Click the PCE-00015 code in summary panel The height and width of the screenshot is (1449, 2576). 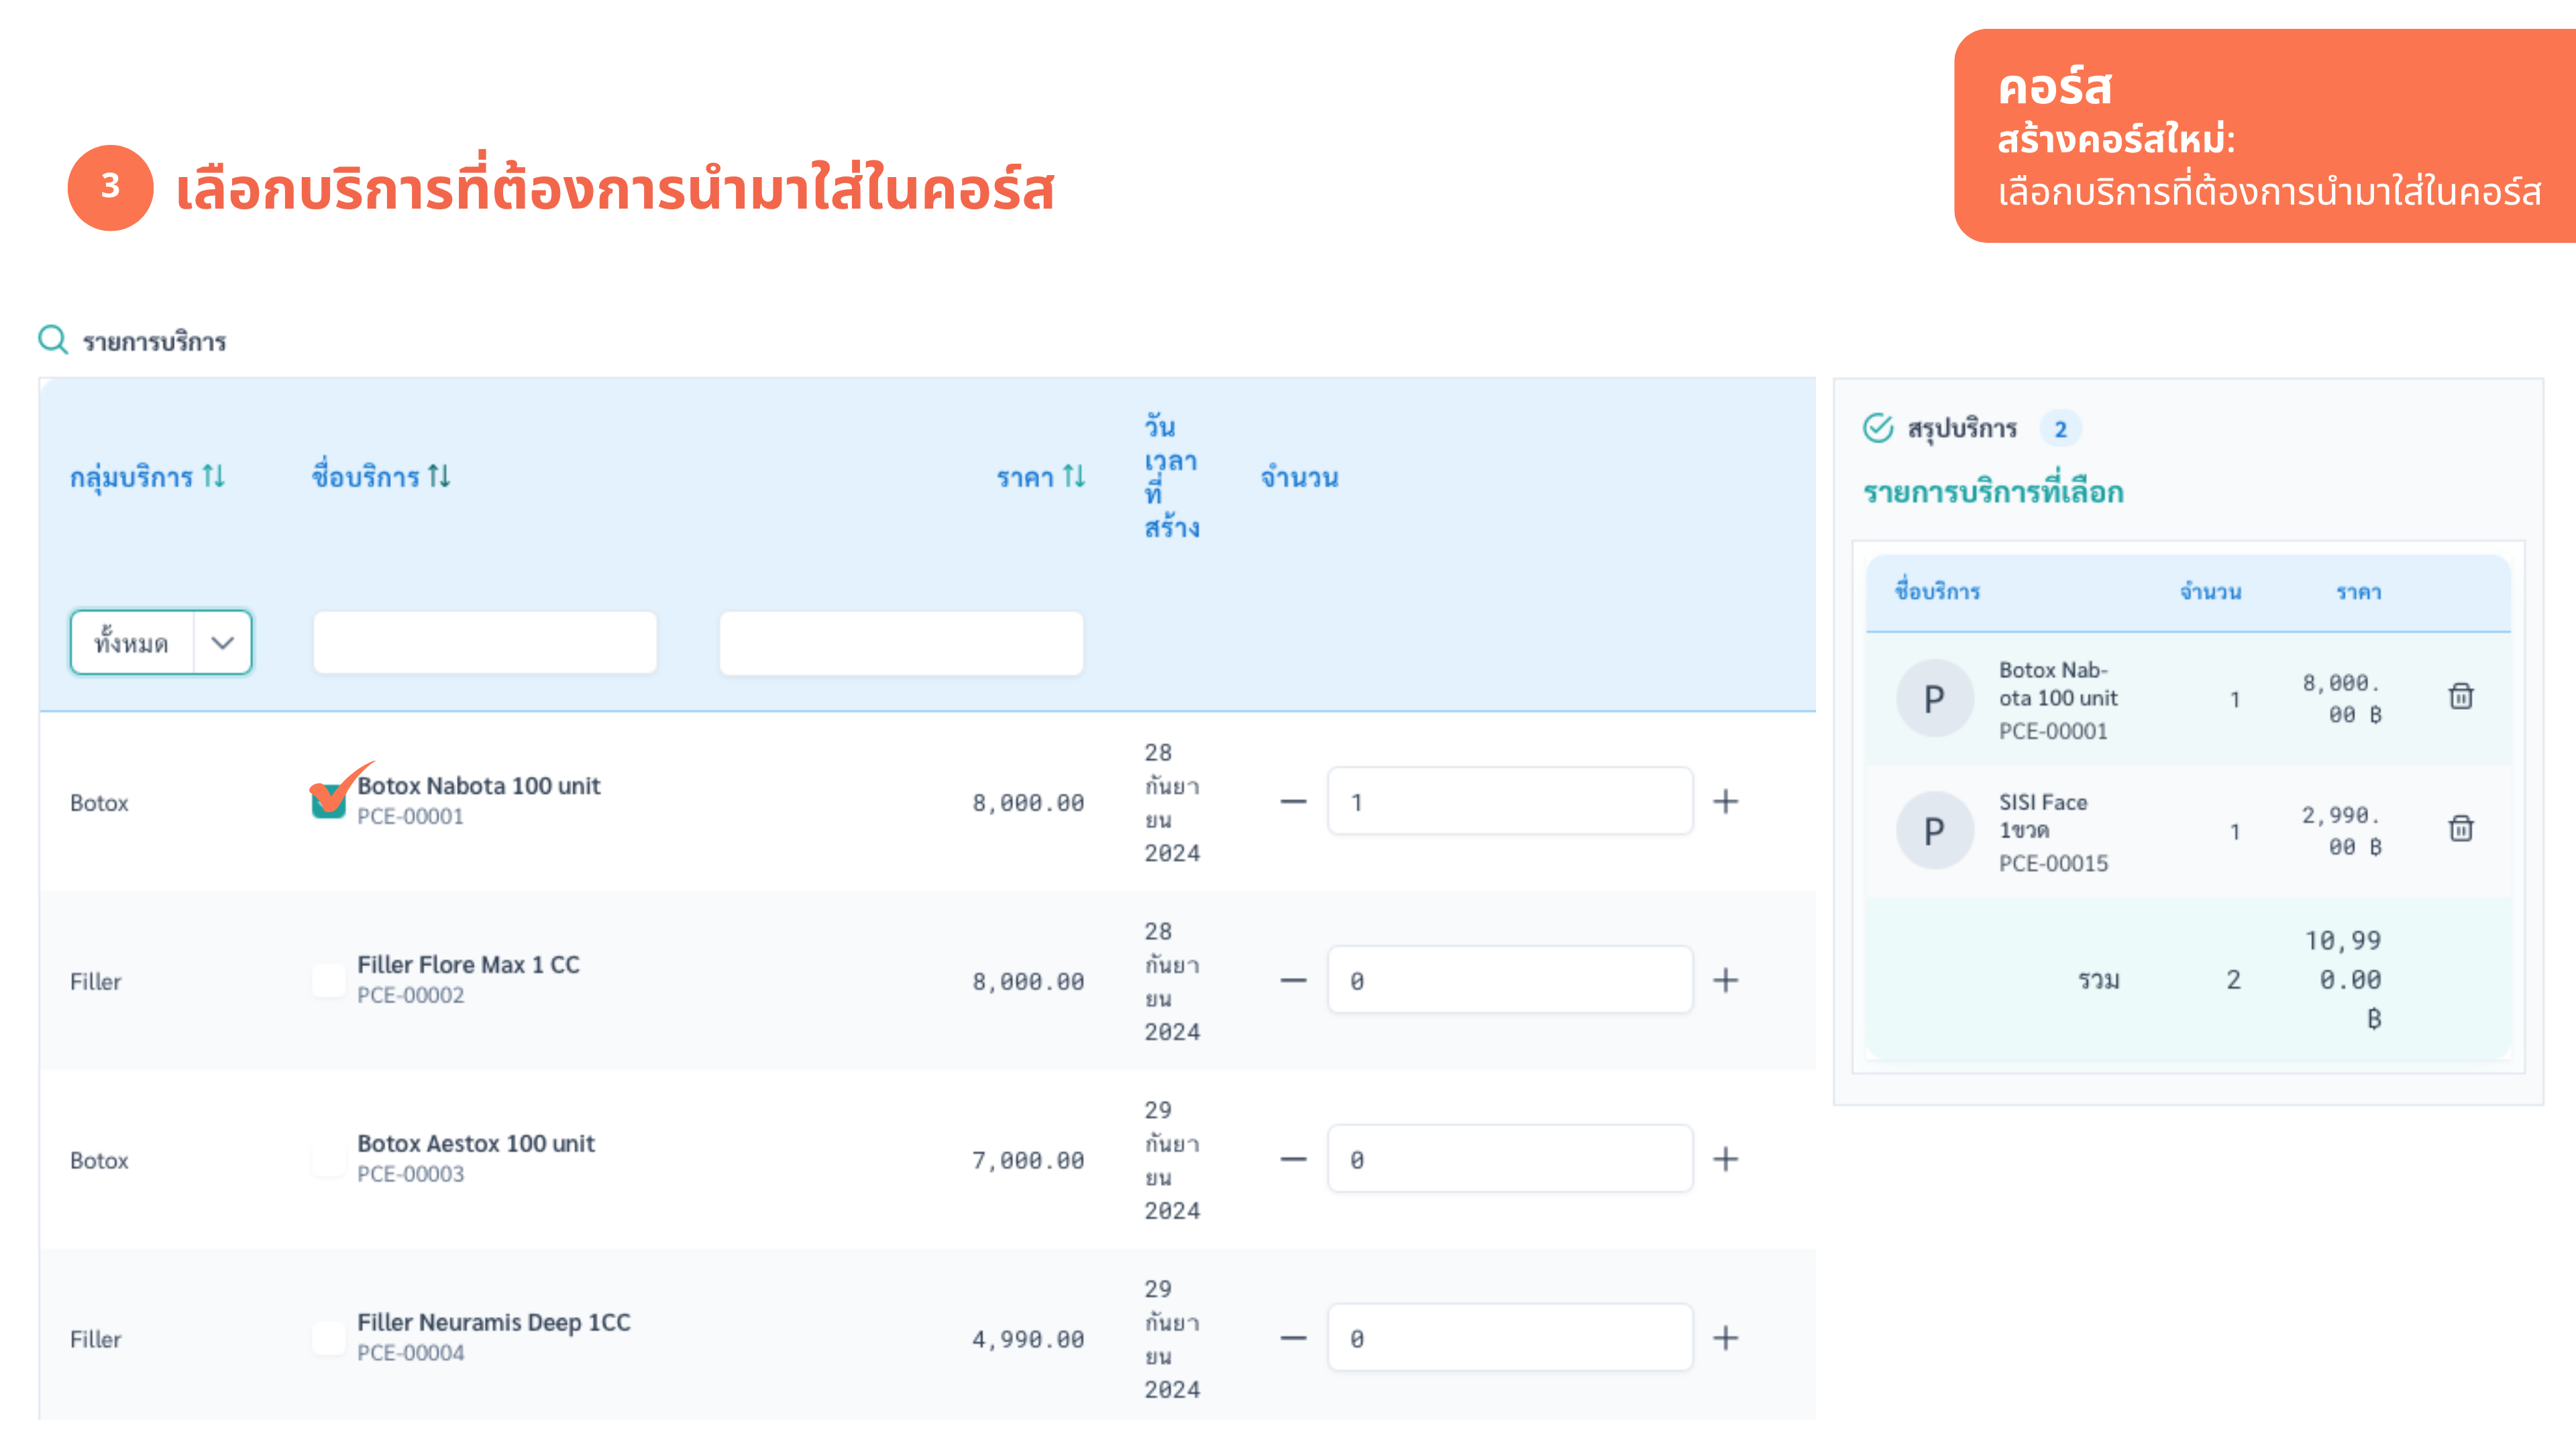click(x=2053, y=864)
